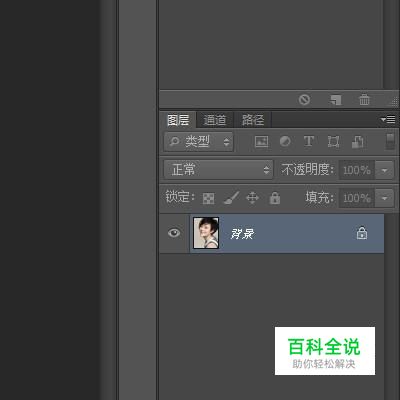The width and height of the screenshot is (400, 400).
Task: Switch to the 图层 tab
Action: [x=178, y=120]
